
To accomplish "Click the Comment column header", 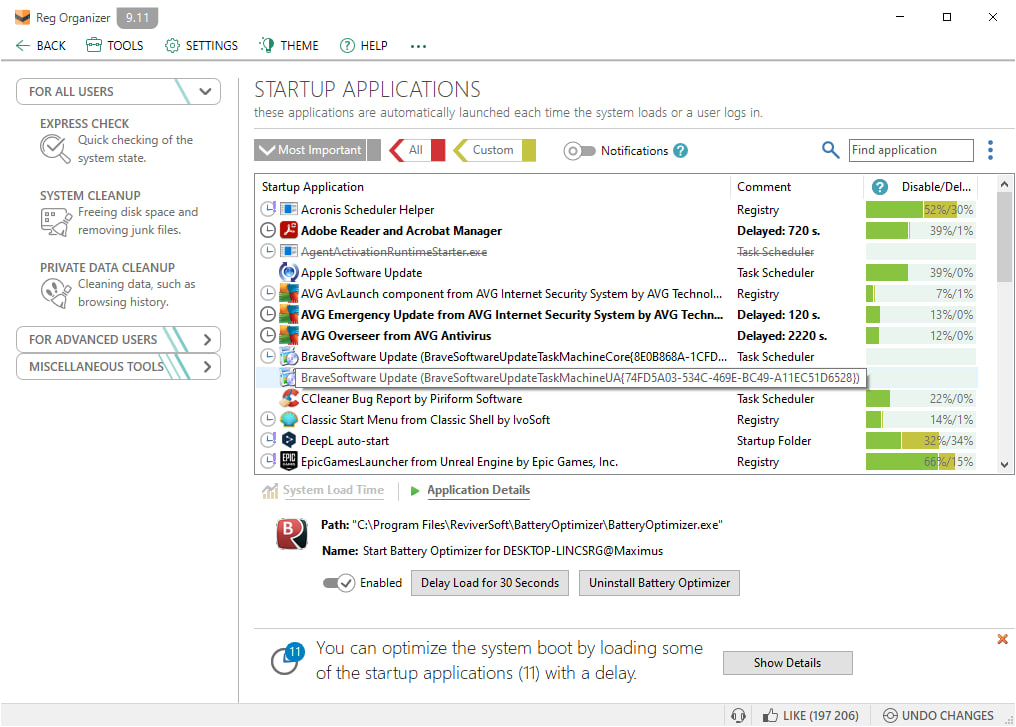I will coord(797,187).
